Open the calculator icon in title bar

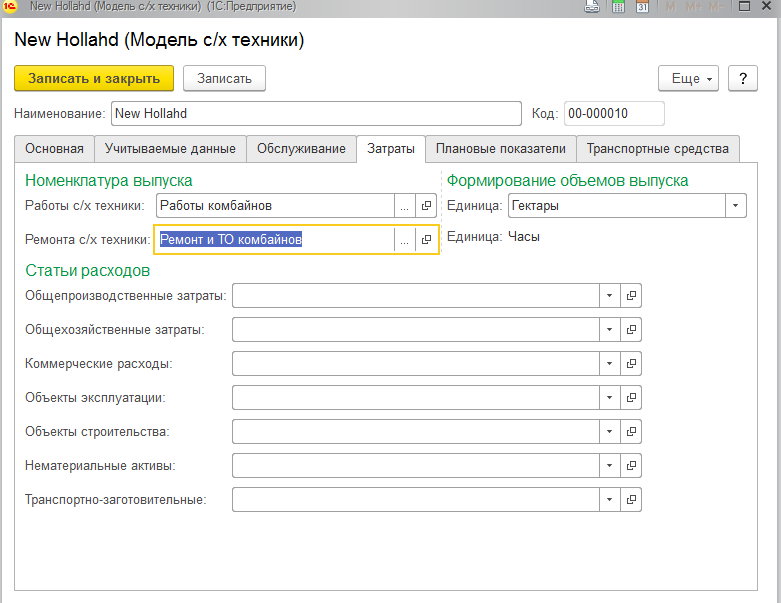618,6
